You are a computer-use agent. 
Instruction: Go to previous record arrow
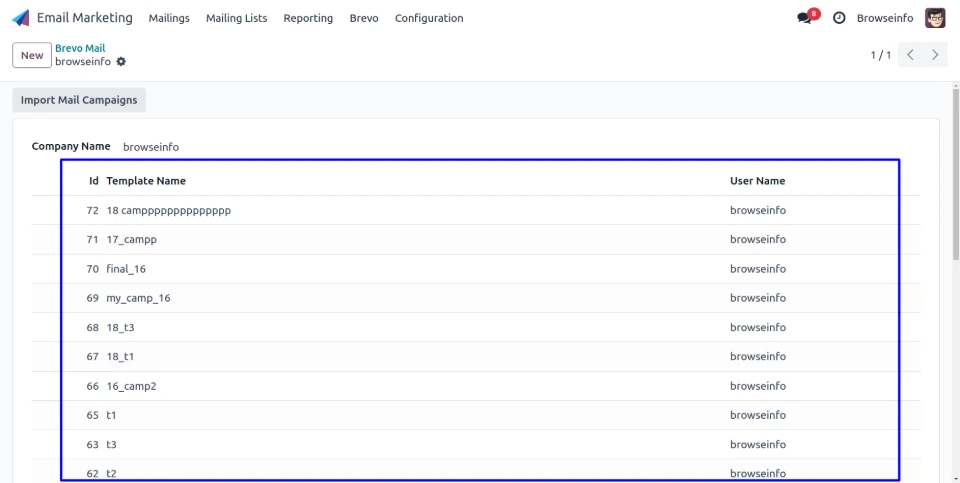click(x=909, y=55)
